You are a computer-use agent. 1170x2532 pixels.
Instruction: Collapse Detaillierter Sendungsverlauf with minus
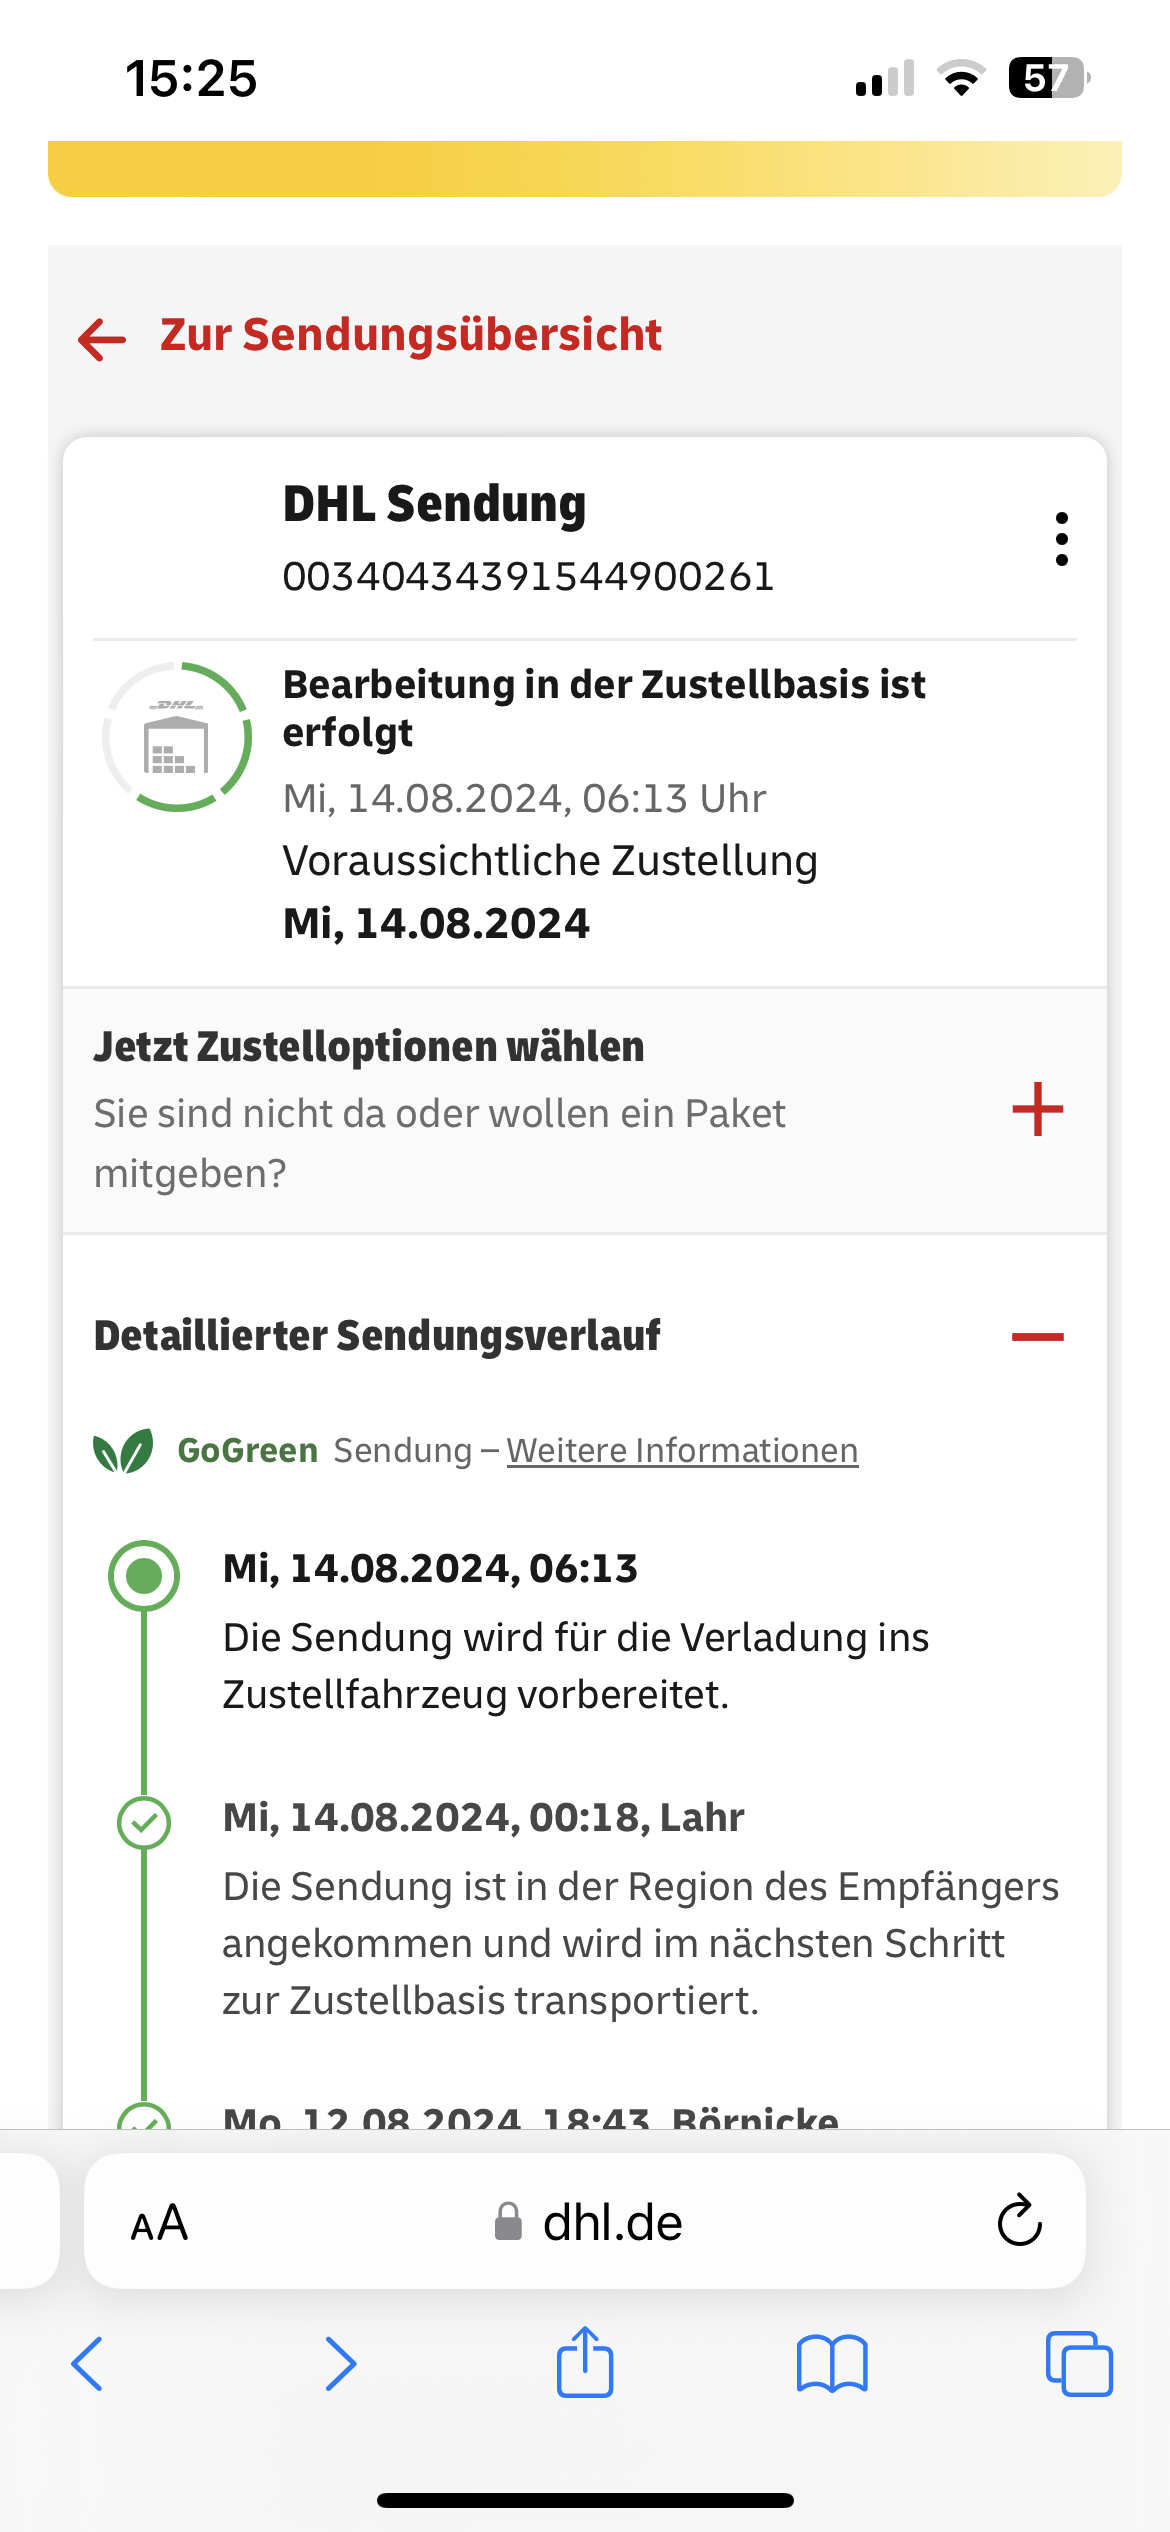[1037, 1337]
